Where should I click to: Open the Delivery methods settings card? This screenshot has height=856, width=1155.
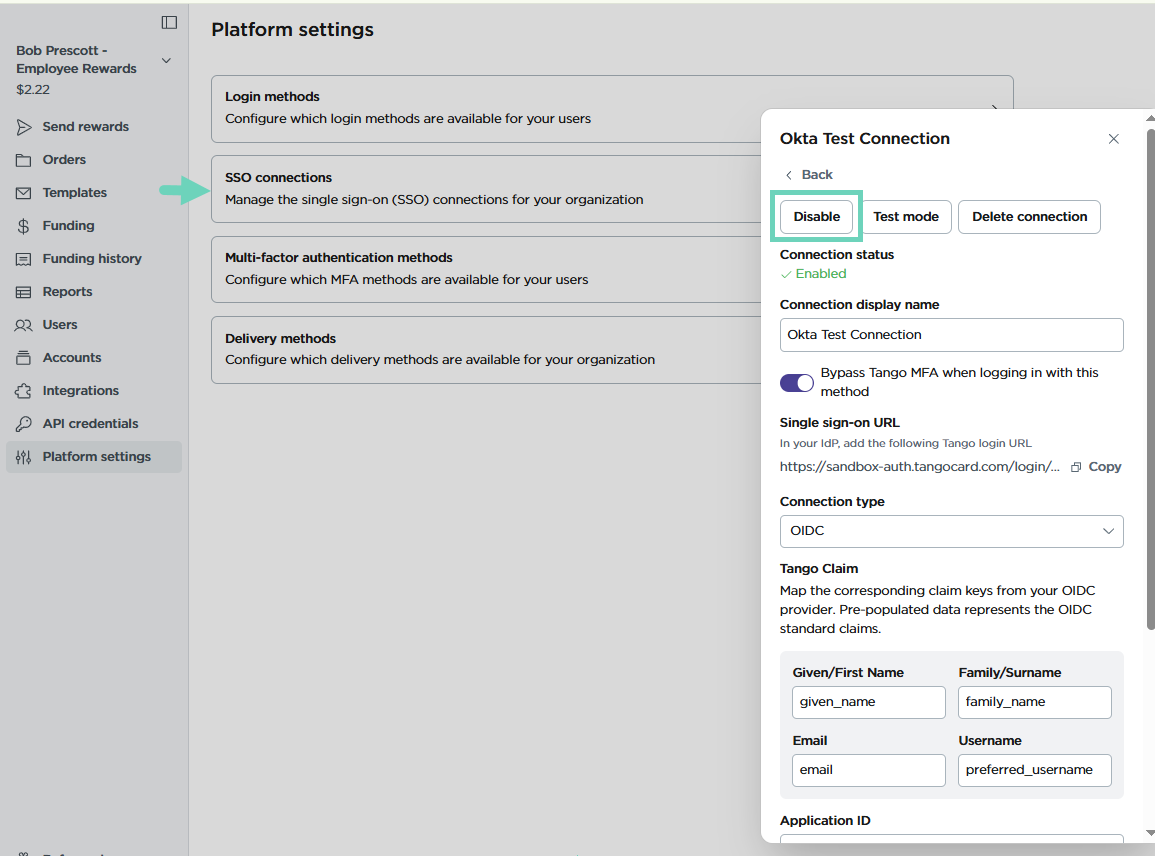point(486,350)
